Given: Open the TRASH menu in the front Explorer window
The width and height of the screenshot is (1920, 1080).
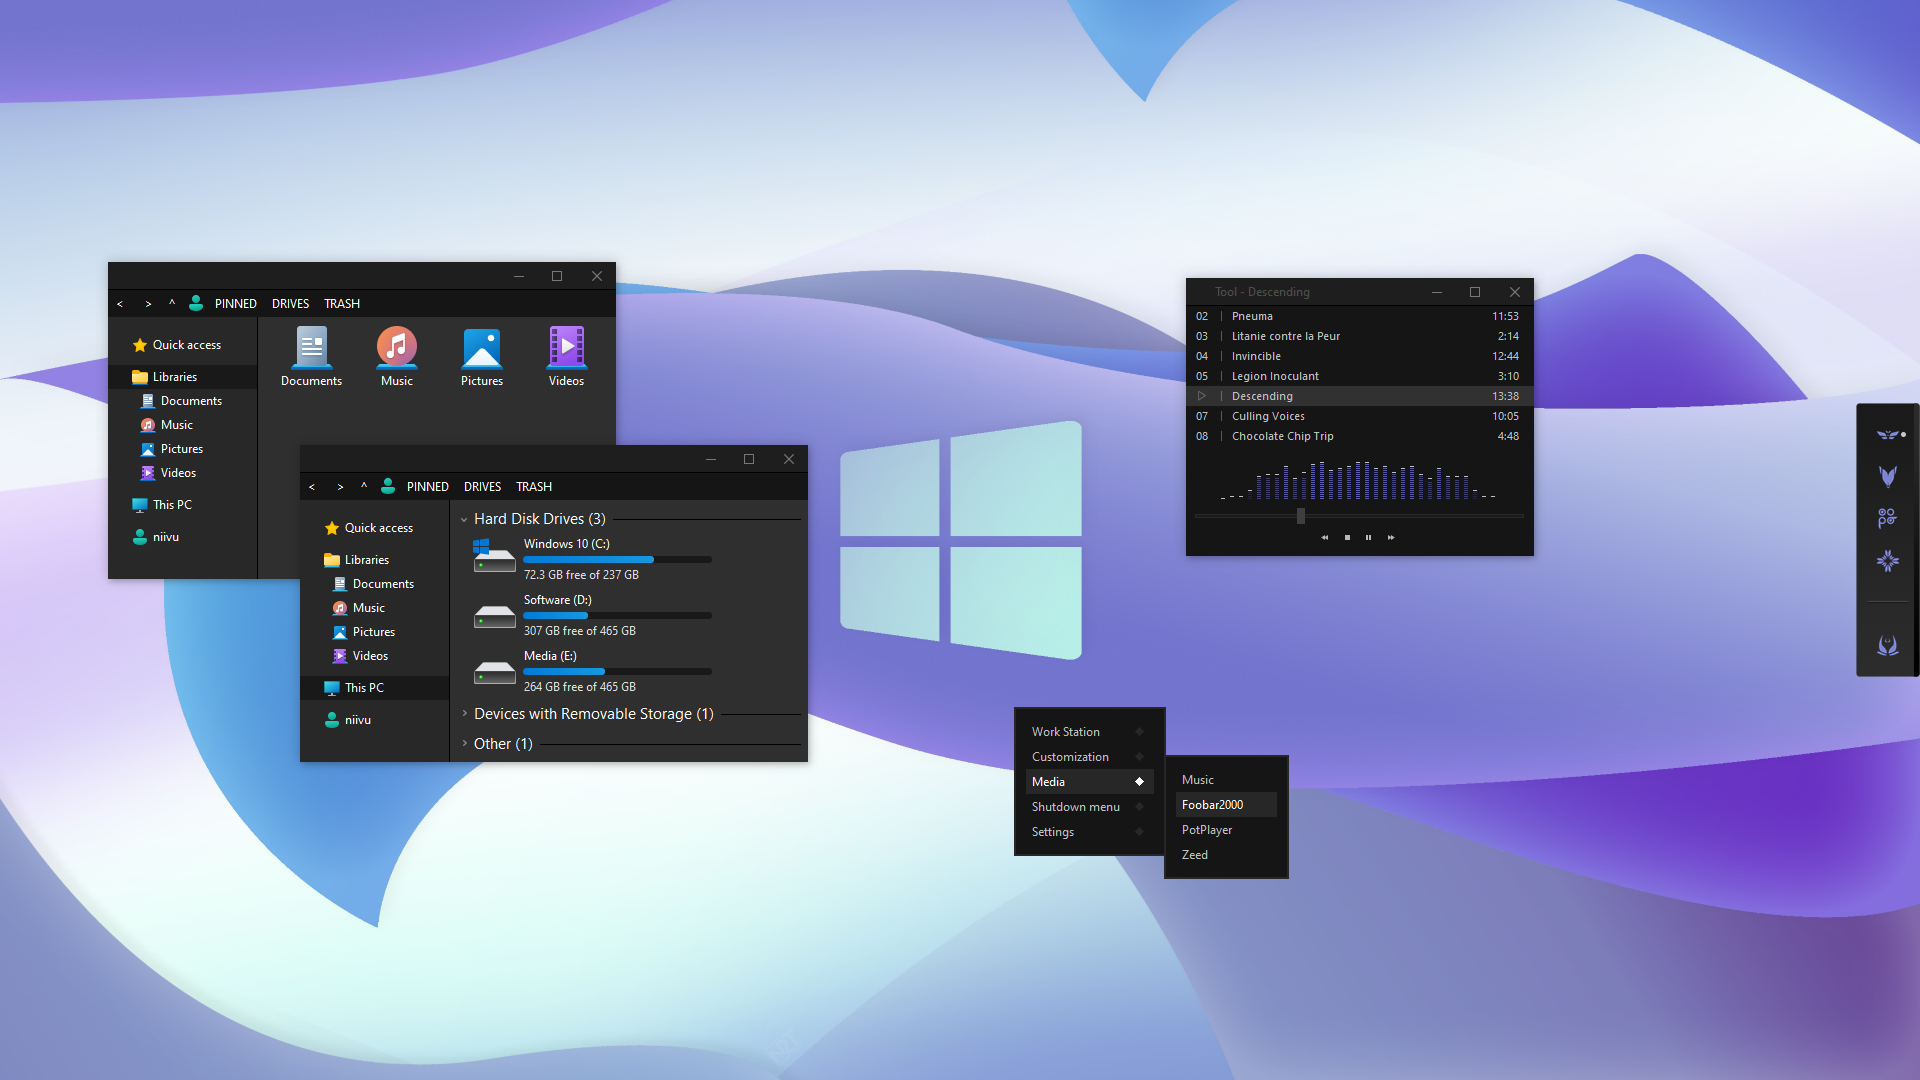Looking at the screenshot, I should pos(533,486).
